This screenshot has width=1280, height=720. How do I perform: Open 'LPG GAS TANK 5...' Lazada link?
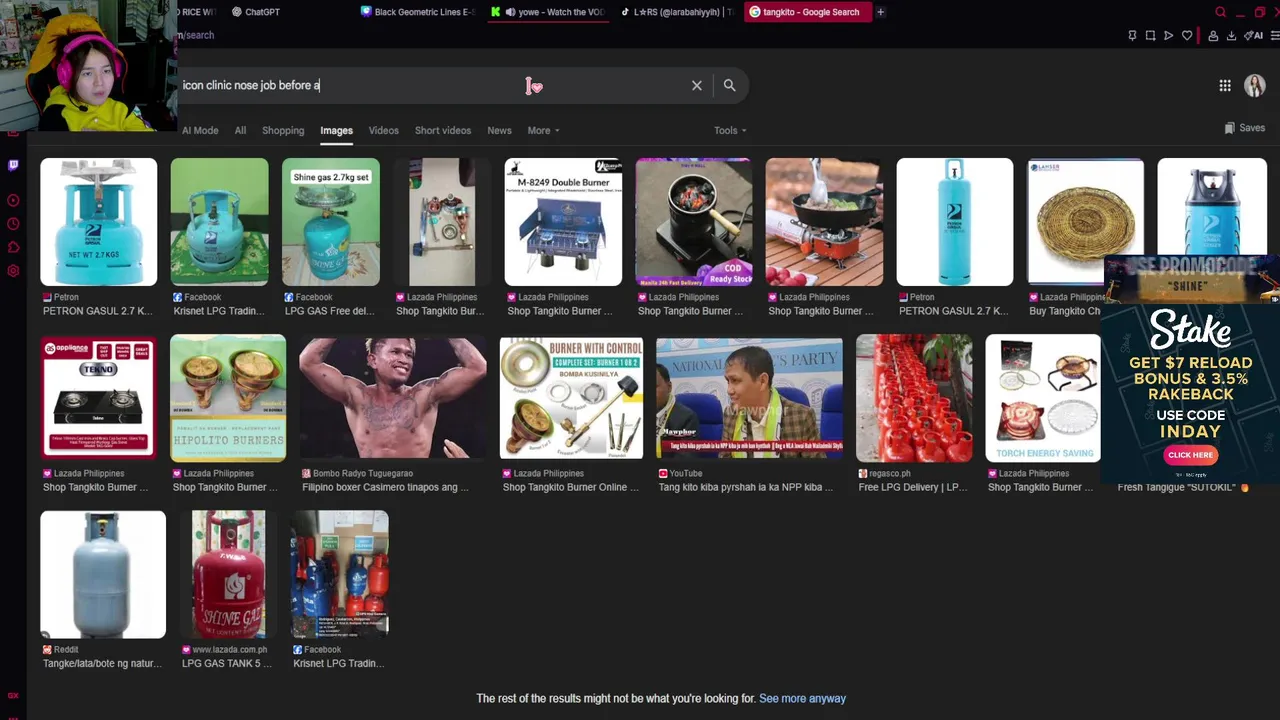[x=226, y=663]
